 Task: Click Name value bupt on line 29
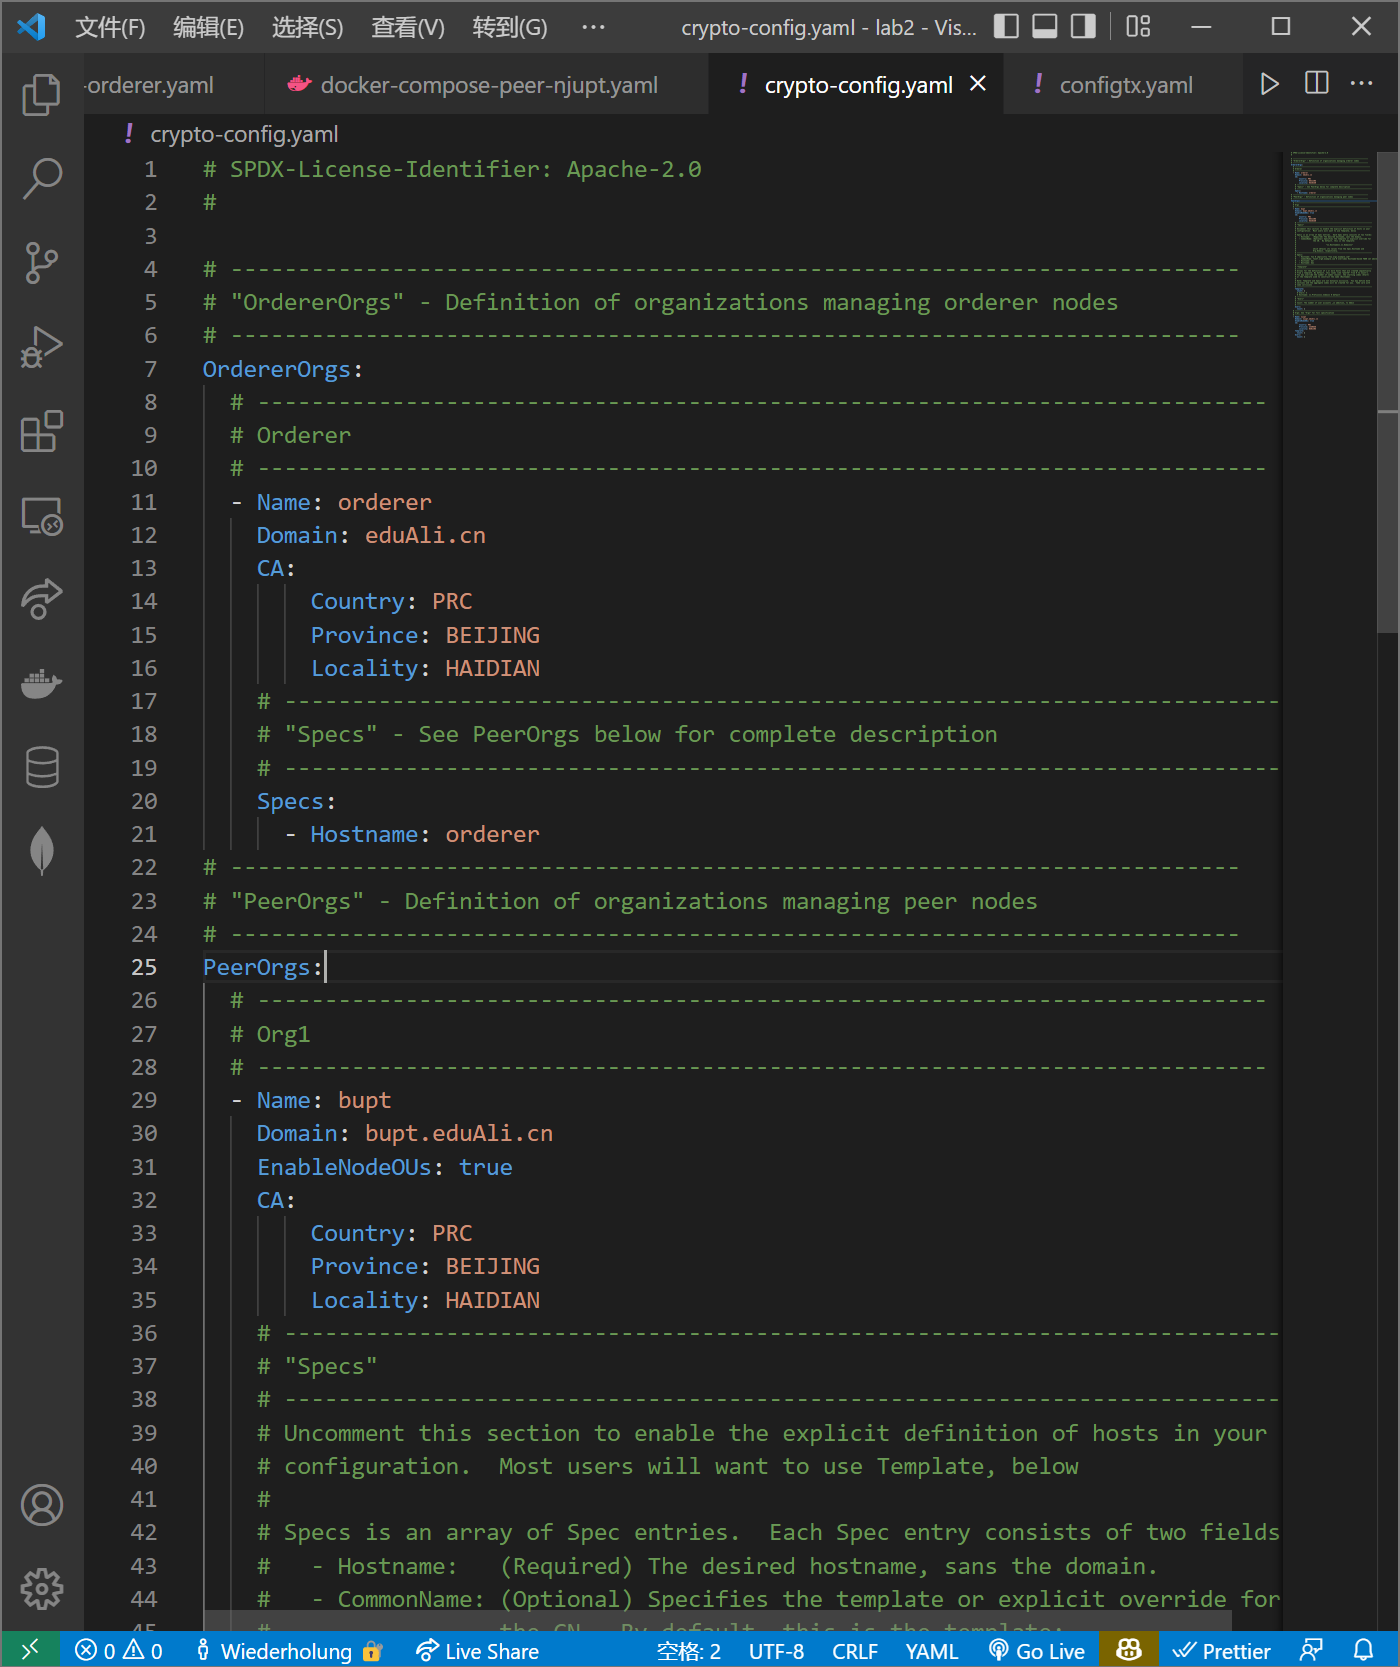[x=364, y=1100]
